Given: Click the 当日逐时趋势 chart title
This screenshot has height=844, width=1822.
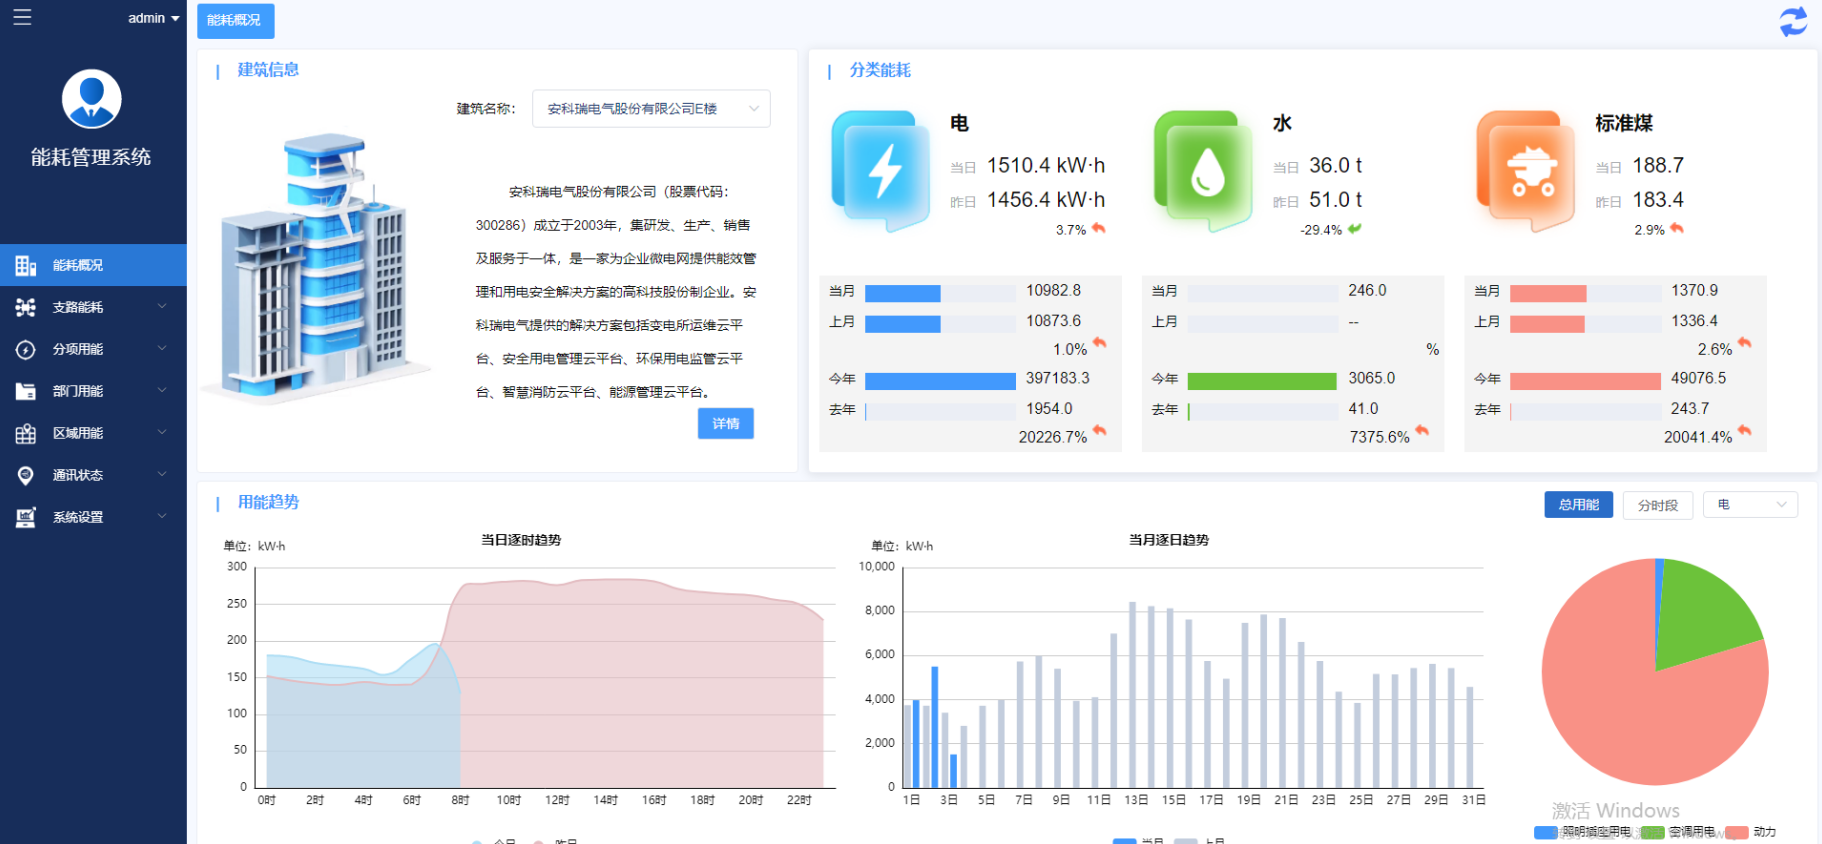Looking at the screenshot, I should coord(521,540).
